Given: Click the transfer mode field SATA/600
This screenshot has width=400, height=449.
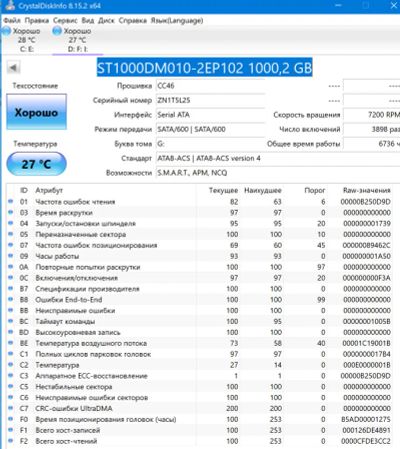Looking at the screenshot, I should 210,129.
